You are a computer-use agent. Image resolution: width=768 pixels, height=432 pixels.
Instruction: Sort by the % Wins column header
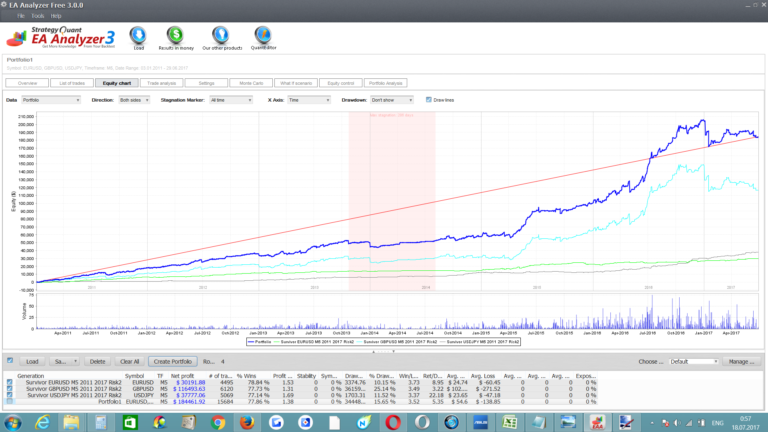pos(246,376)
